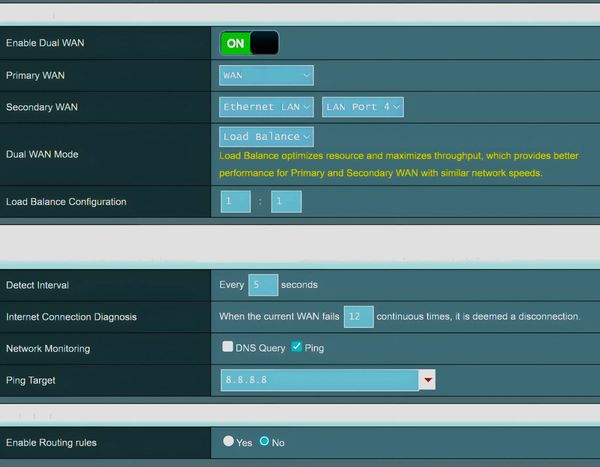Click the No label under routing rules
The width and height of the screenshot is (600, 467).
[278, 442]
